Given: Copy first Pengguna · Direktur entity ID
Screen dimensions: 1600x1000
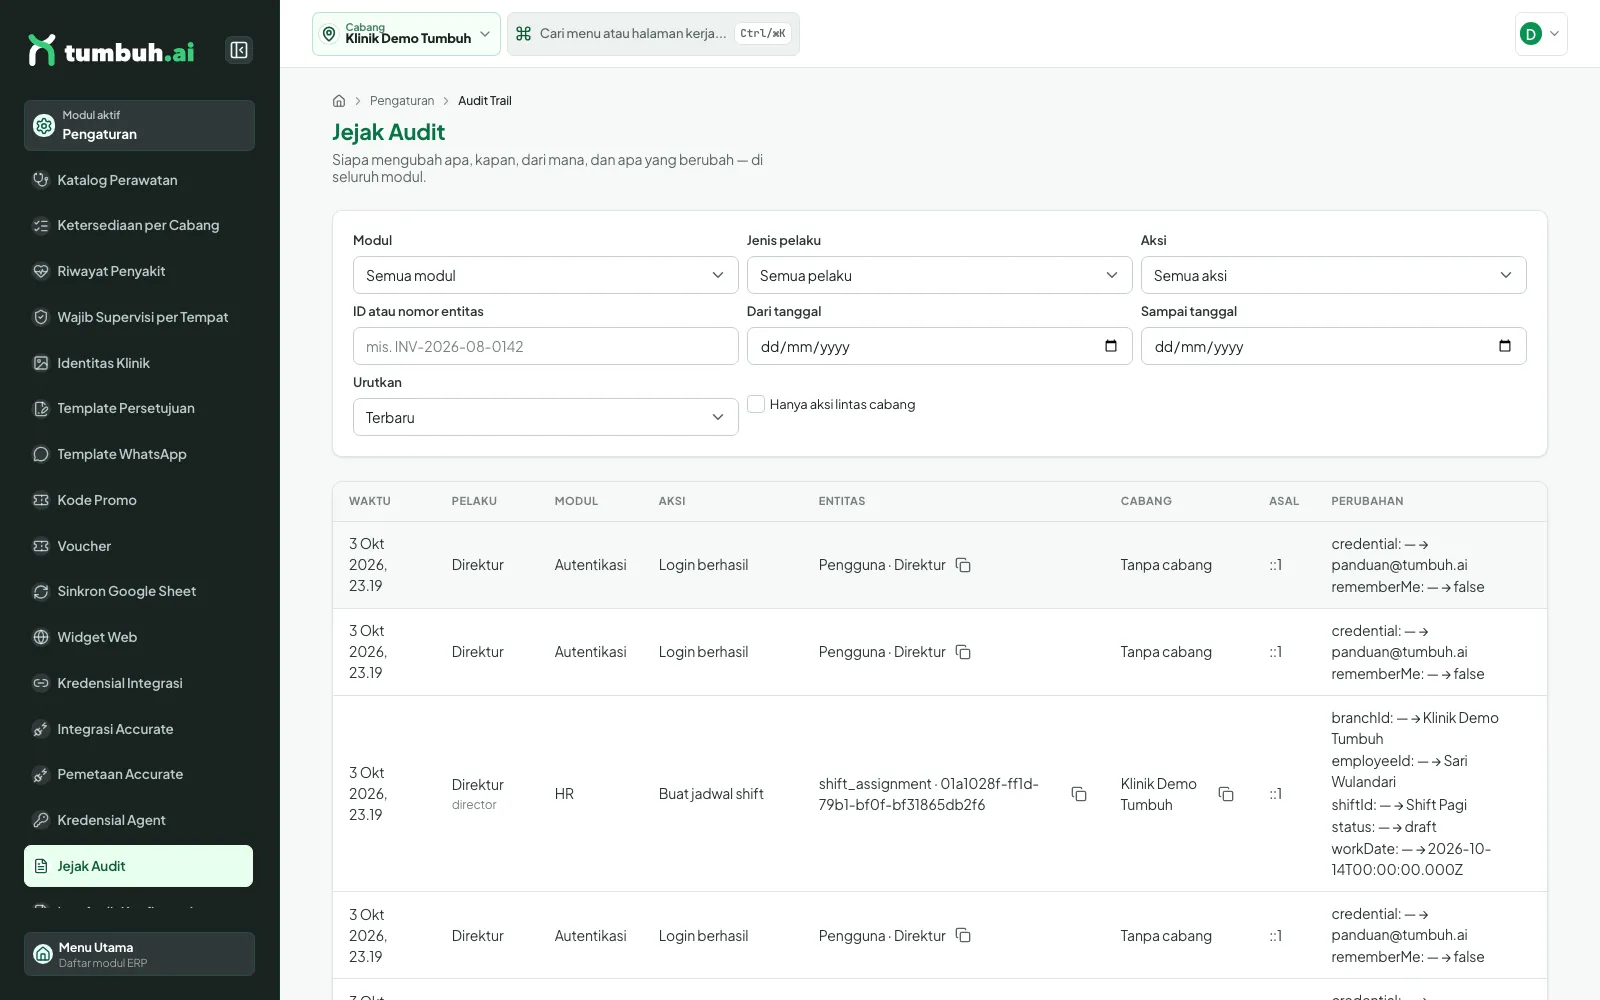Looking at the screenshot, I should [x=963, y=565].
